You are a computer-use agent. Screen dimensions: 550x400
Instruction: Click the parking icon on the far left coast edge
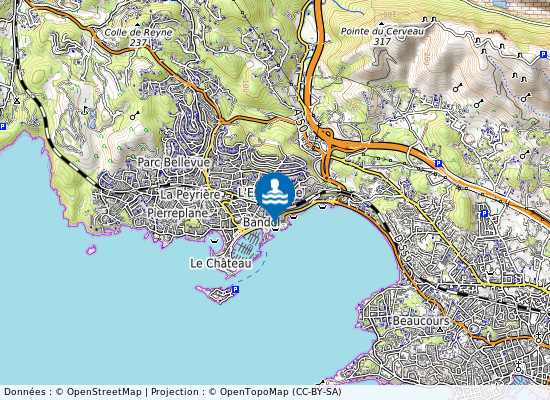click(3, 126)
